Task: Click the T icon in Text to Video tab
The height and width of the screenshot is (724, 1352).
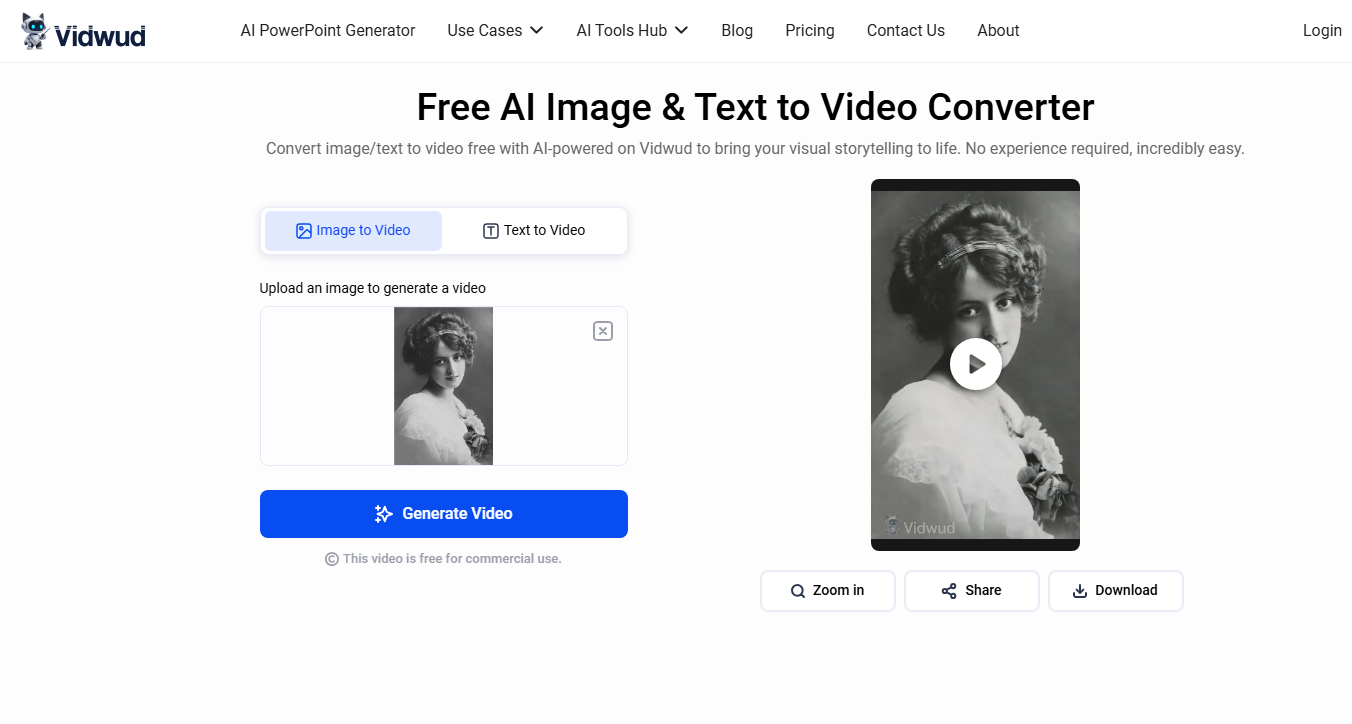Action: coord(491,231)
